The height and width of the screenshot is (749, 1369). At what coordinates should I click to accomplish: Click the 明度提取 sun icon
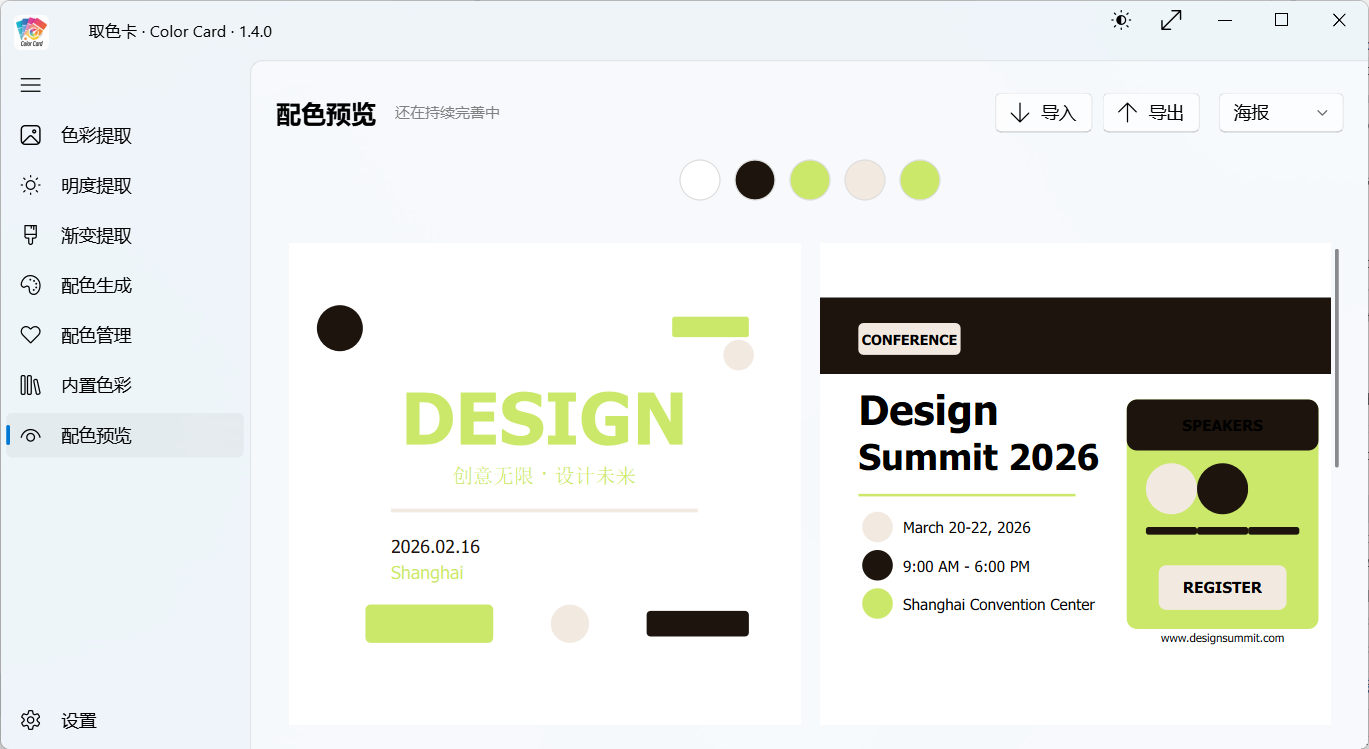click(31, 185)
